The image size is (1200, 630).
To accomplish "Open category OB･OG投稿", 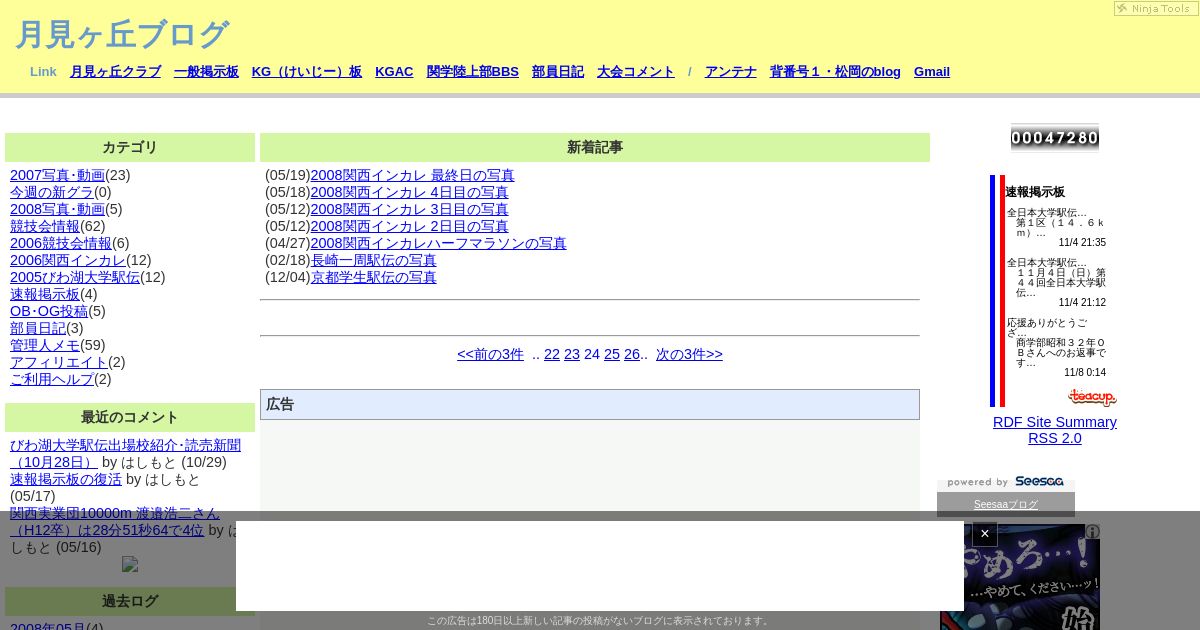I will [x=49, y=311].
